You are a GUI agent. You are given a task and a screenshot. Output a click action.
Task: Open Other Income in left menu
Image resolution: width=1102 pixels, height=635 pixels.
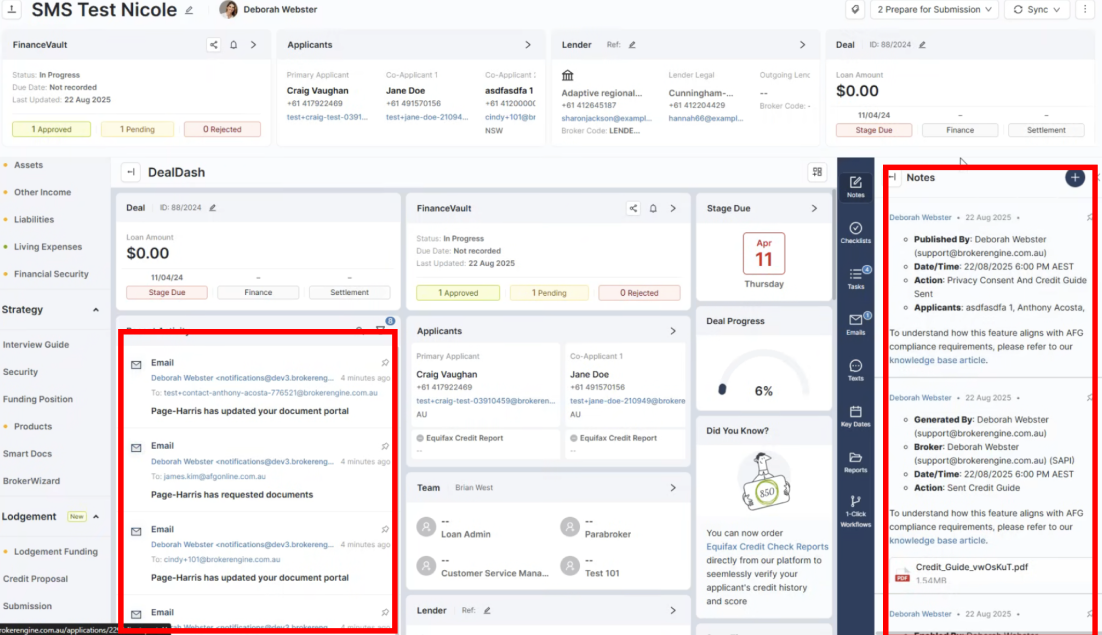pos(42,192)
